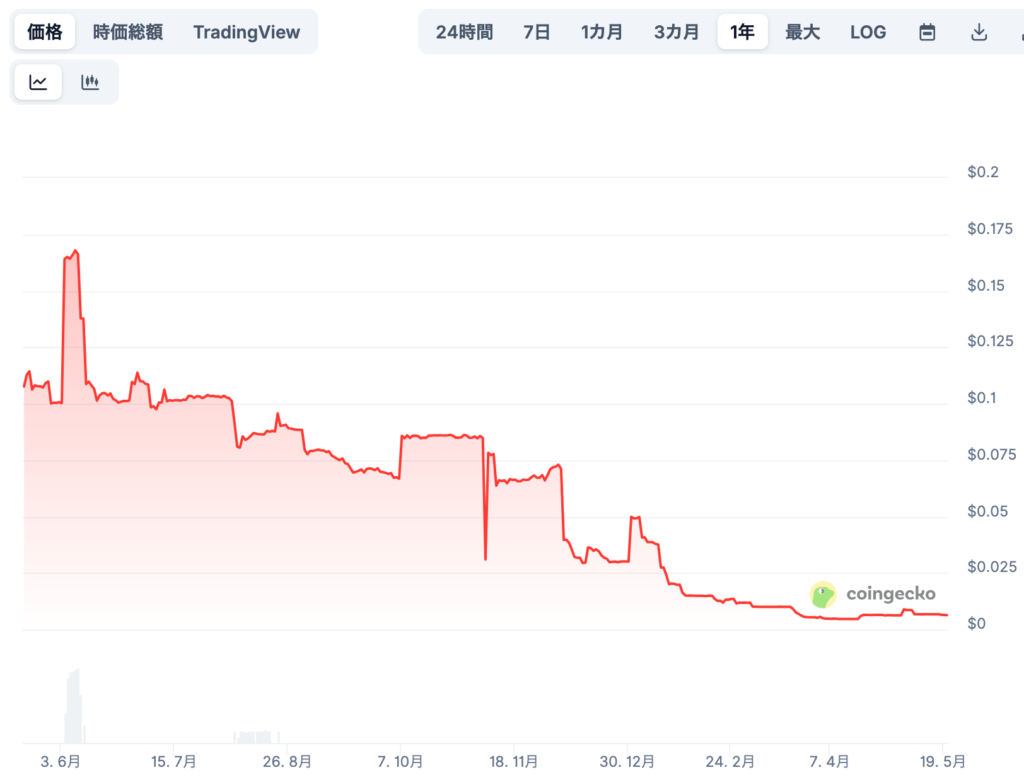
Task: Click the $0.075 price axis label
Action: (991, 454)
